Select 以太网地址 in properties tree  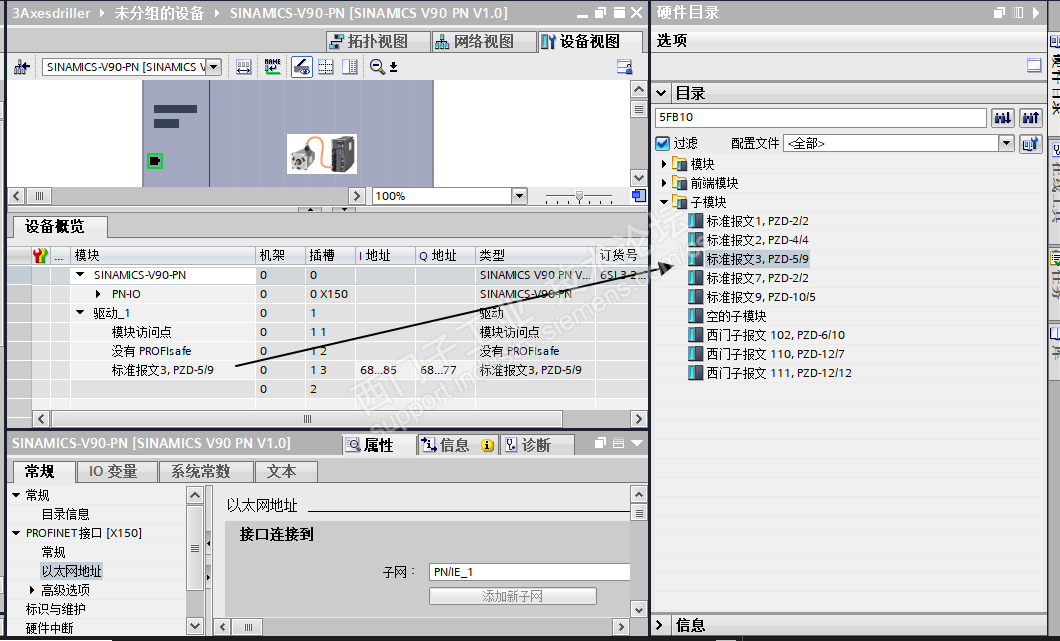[71, 571]
